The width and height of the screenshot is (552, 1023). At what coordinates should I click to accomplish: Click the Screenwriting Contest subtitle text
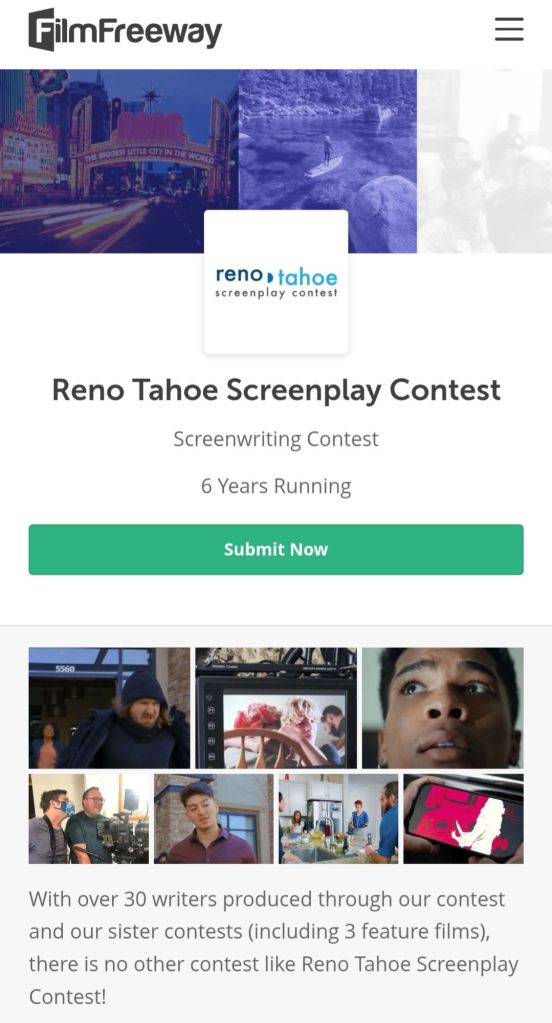[276, 439]
